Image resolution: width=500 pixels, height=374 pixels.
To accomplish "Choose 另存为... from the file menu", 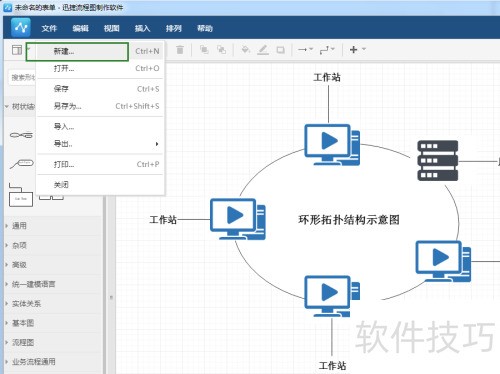I will pyautogui.click(x=100, y=106).
